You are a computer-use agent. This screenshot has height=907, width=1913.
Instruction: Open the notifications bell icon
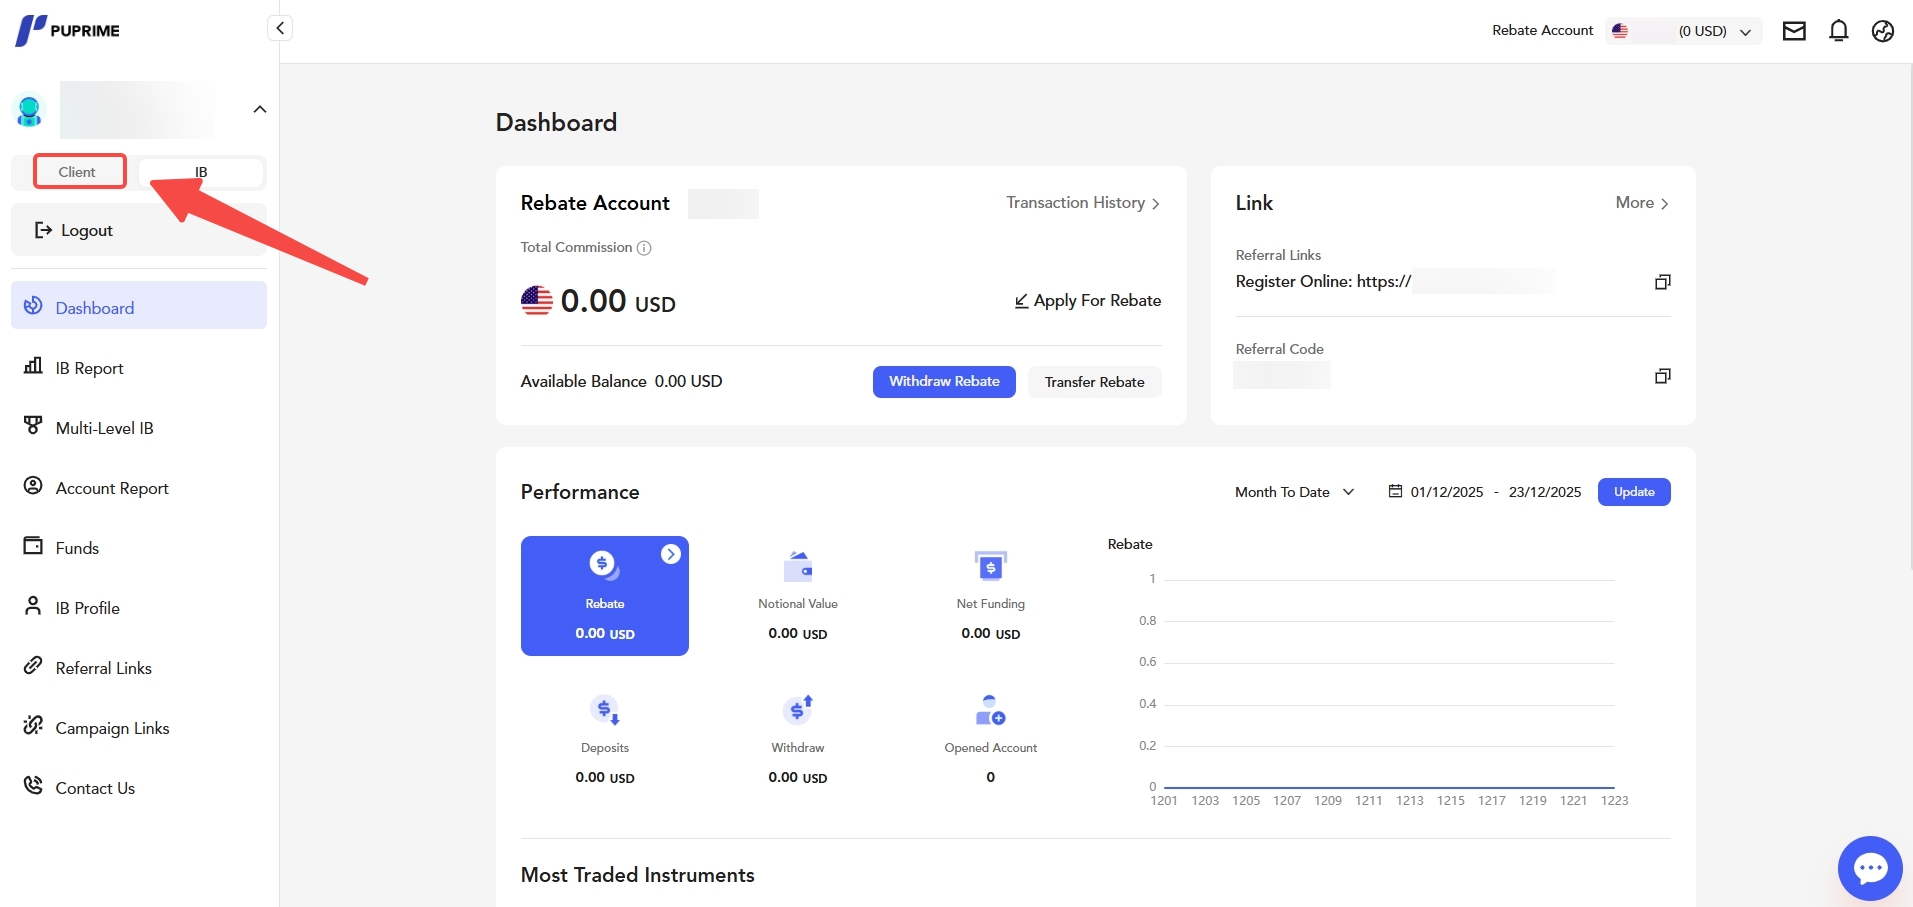(1838, 31)
